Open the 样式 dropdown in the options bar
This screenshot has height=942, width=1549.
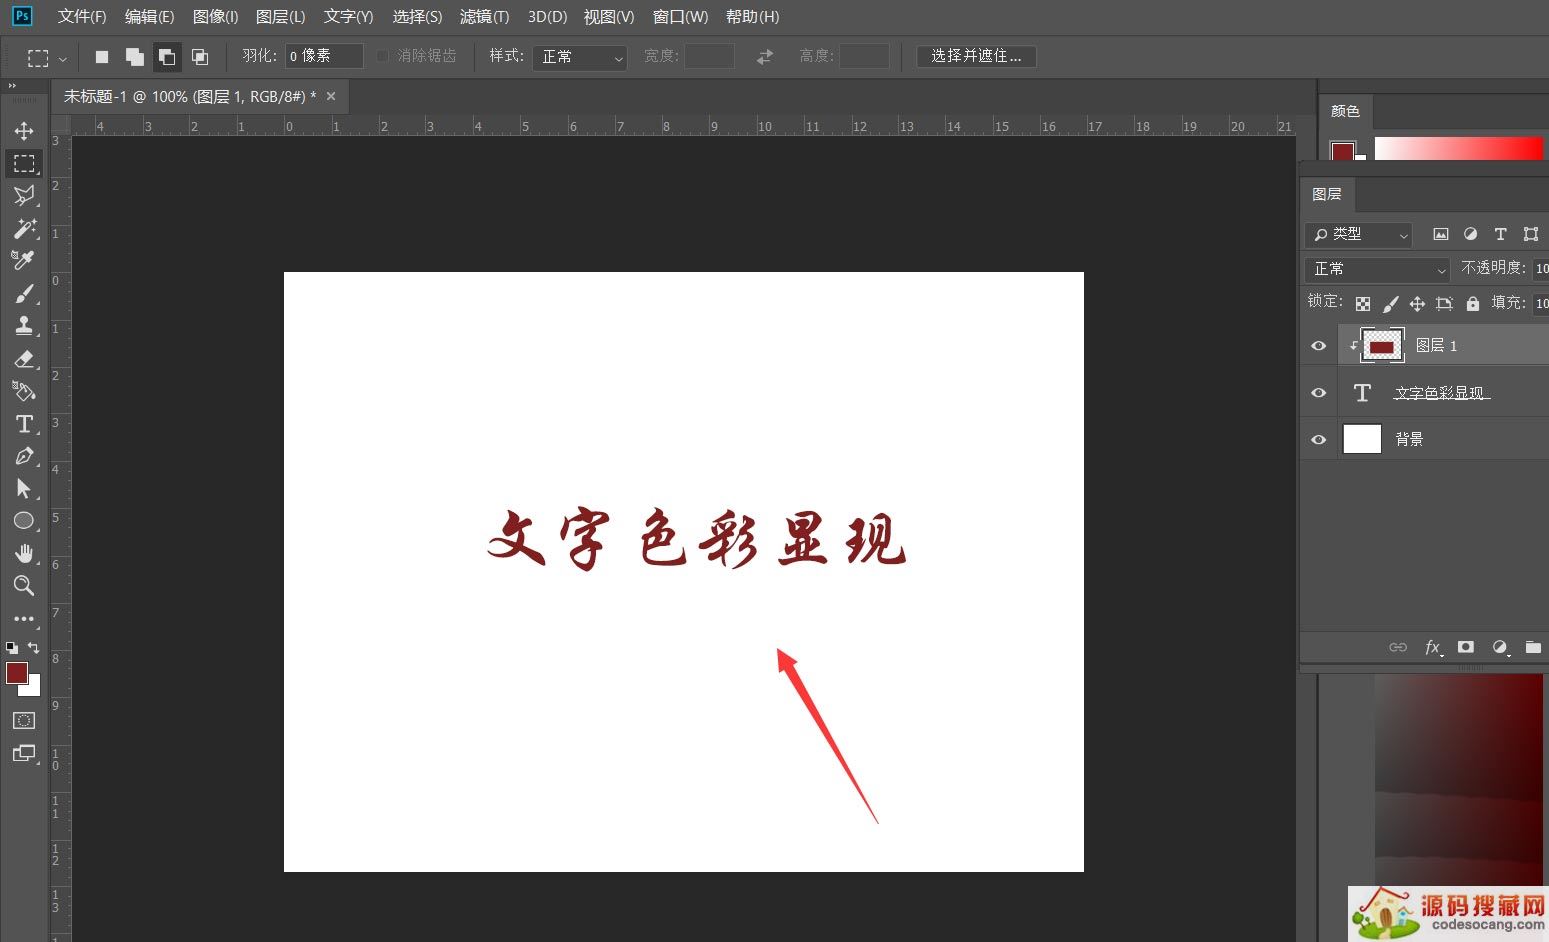click(579, 57)
